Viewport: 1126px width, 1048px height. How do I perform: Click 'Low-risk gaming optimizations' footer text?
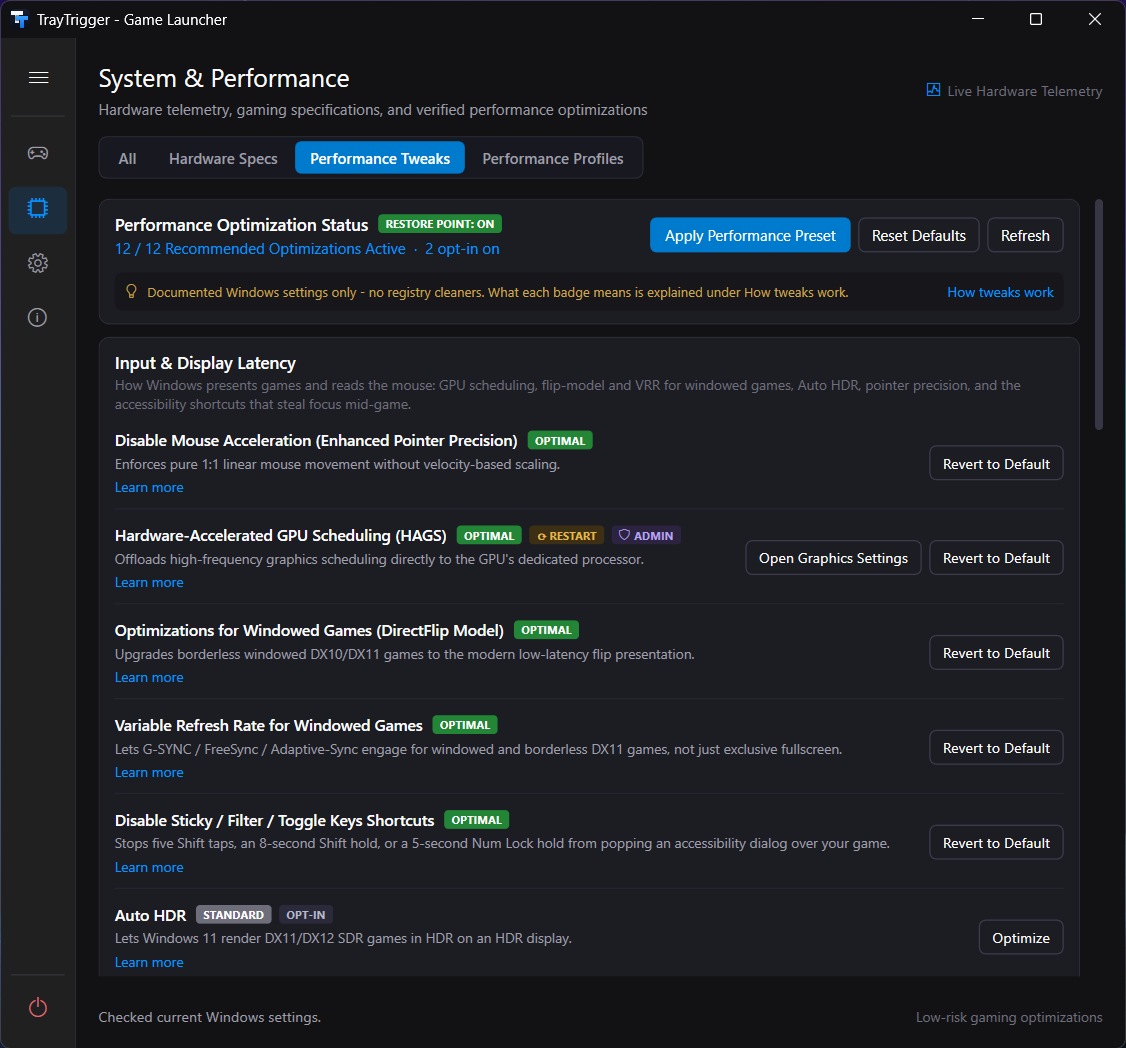(1009, 1017)
